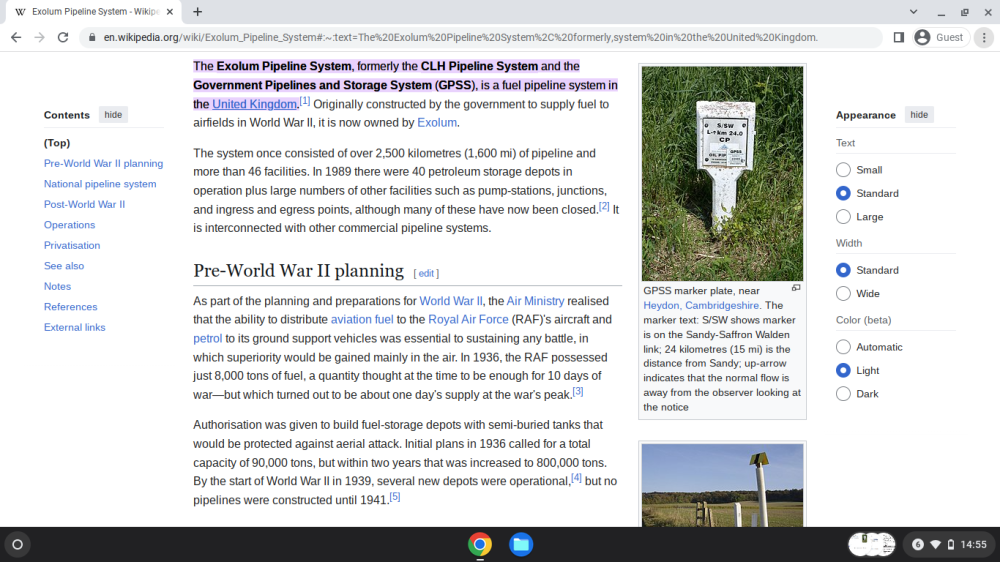Go to External links section
Viewport: 1000px width, 562px height.
75,327
